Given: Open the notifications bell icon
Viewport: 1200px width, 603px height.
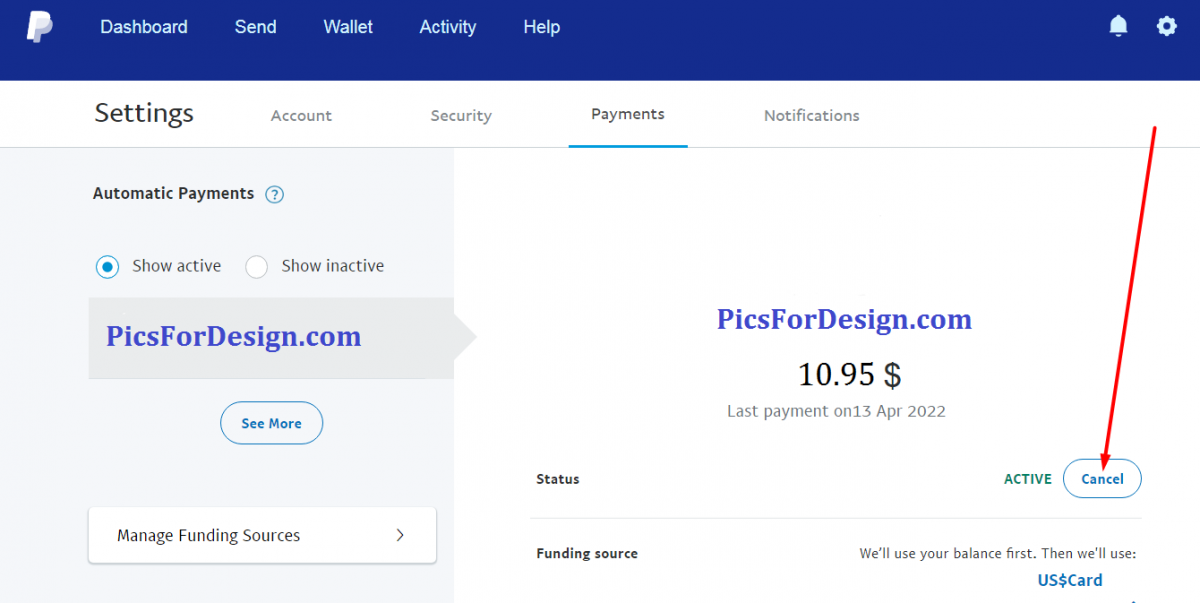Looking at the screenshot, I should (x=1118, y=27).
